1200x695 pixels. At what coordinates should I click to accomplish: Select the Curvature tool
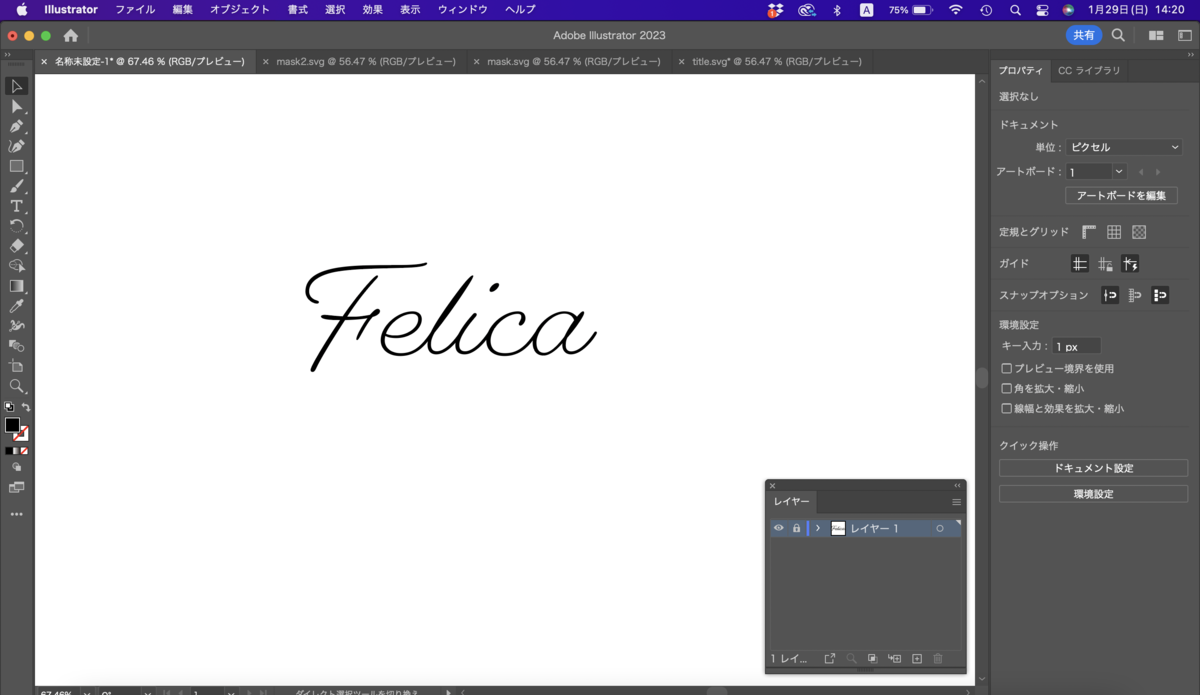click(16, 146)
